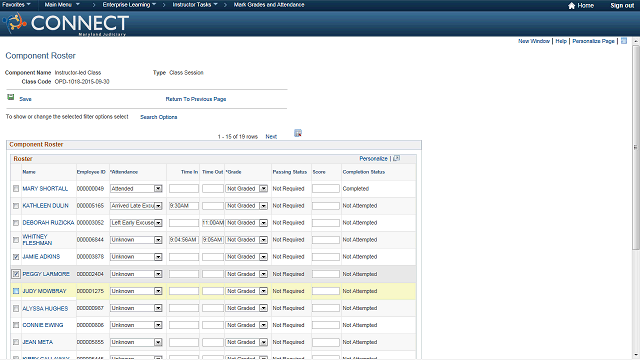Image resolution: width=640 pixels, height=360 pixels.
Task: Click the Home house icon
Action: point(571,5)
